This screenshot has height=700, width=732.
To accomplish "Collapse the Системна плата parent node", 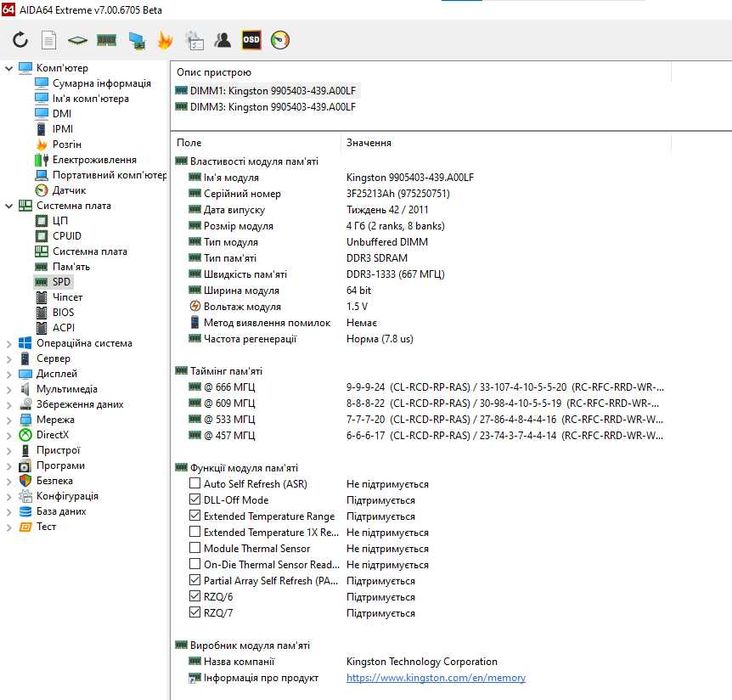I will pos(9,205).
